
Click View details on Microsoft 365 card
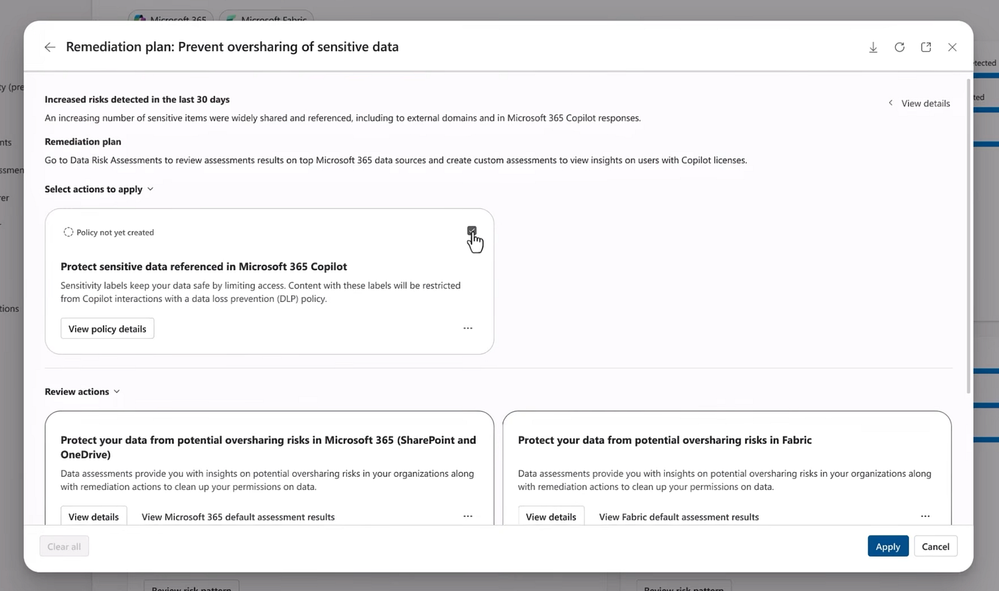click(93, 517)
